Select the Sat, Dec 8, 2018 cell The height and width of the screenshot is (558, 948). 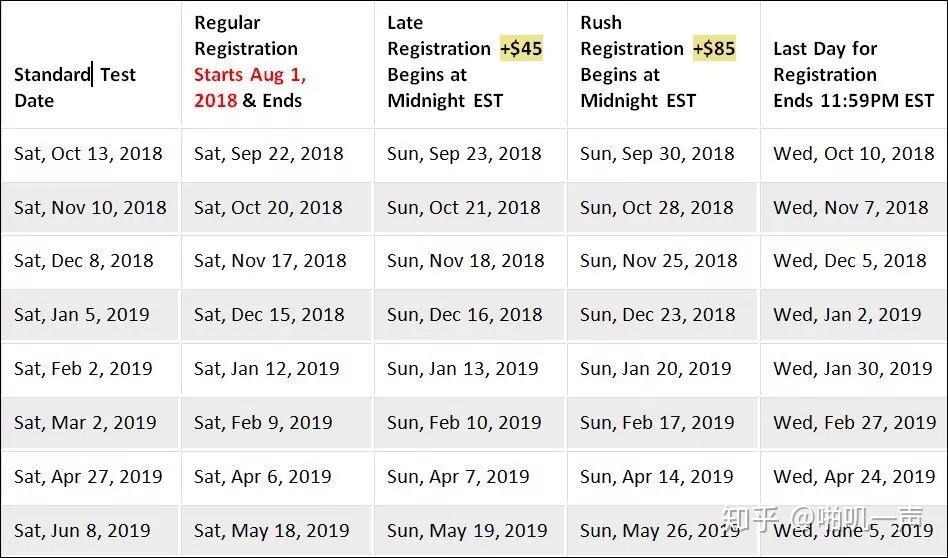pyautogui.click(x=90, y=261)
